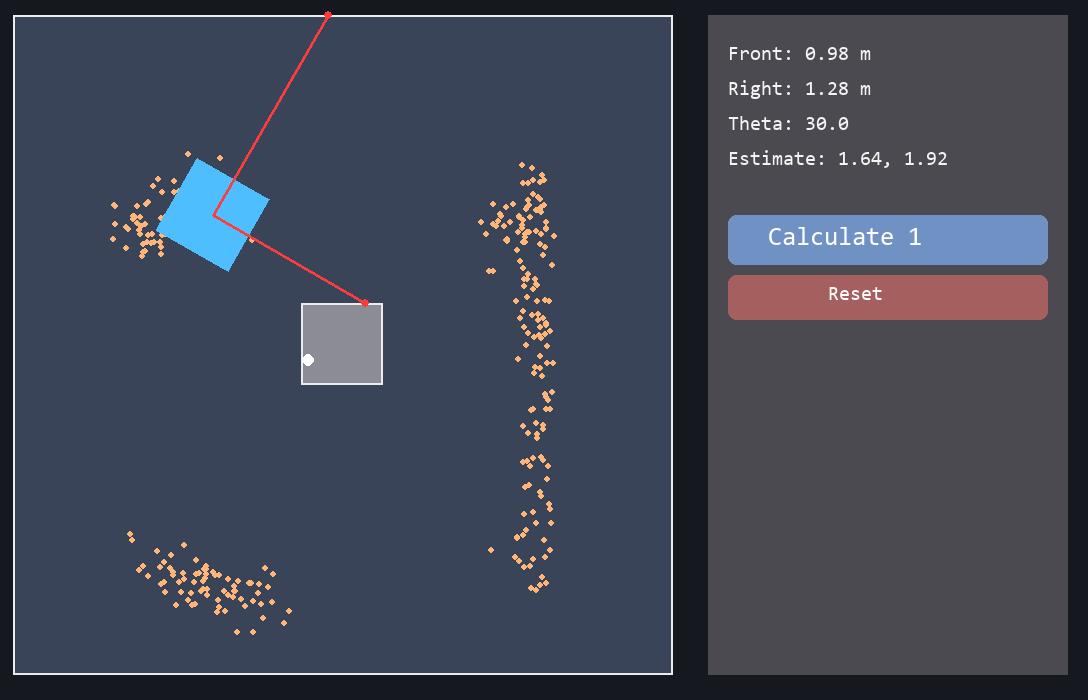Select the Estimate: 1.64, 1.92 text
This screenshot has width=1088, height=700.
838,159
